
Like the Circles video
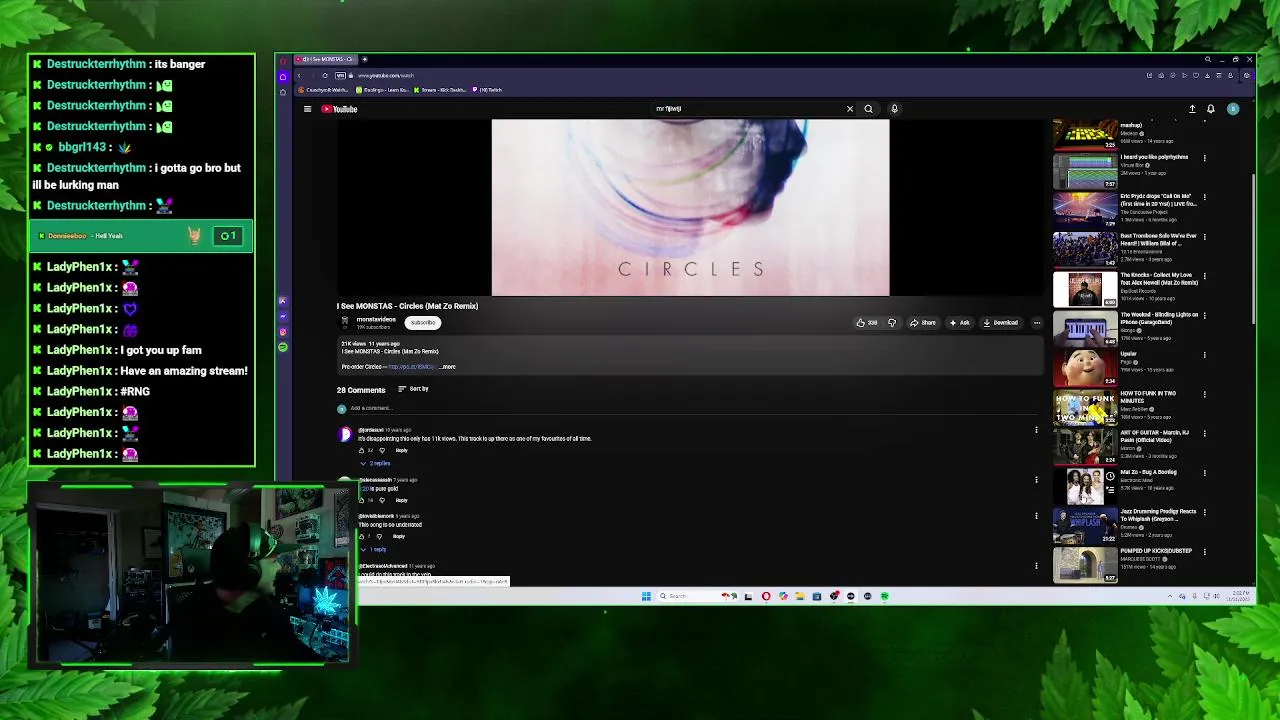867,323
